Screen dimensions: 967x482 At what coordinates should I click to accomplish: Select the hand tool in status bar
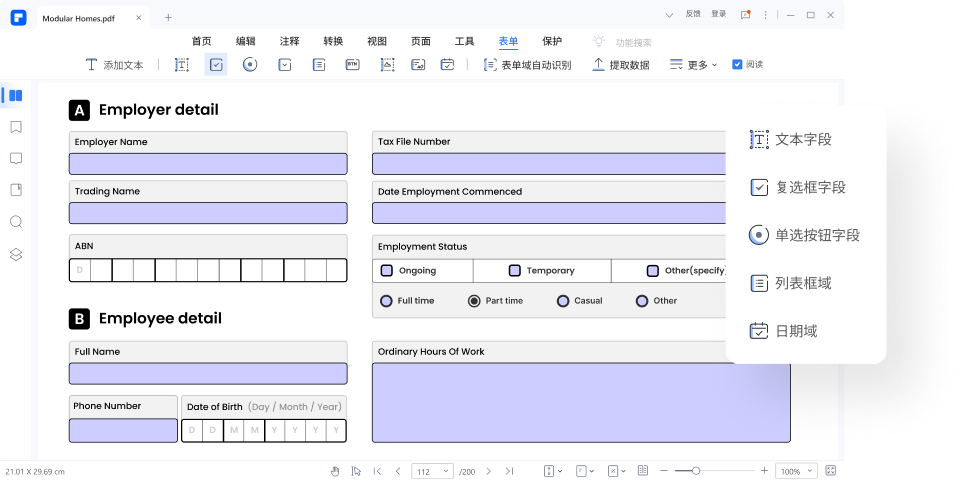pyautogui.click(x=335, y=471)
